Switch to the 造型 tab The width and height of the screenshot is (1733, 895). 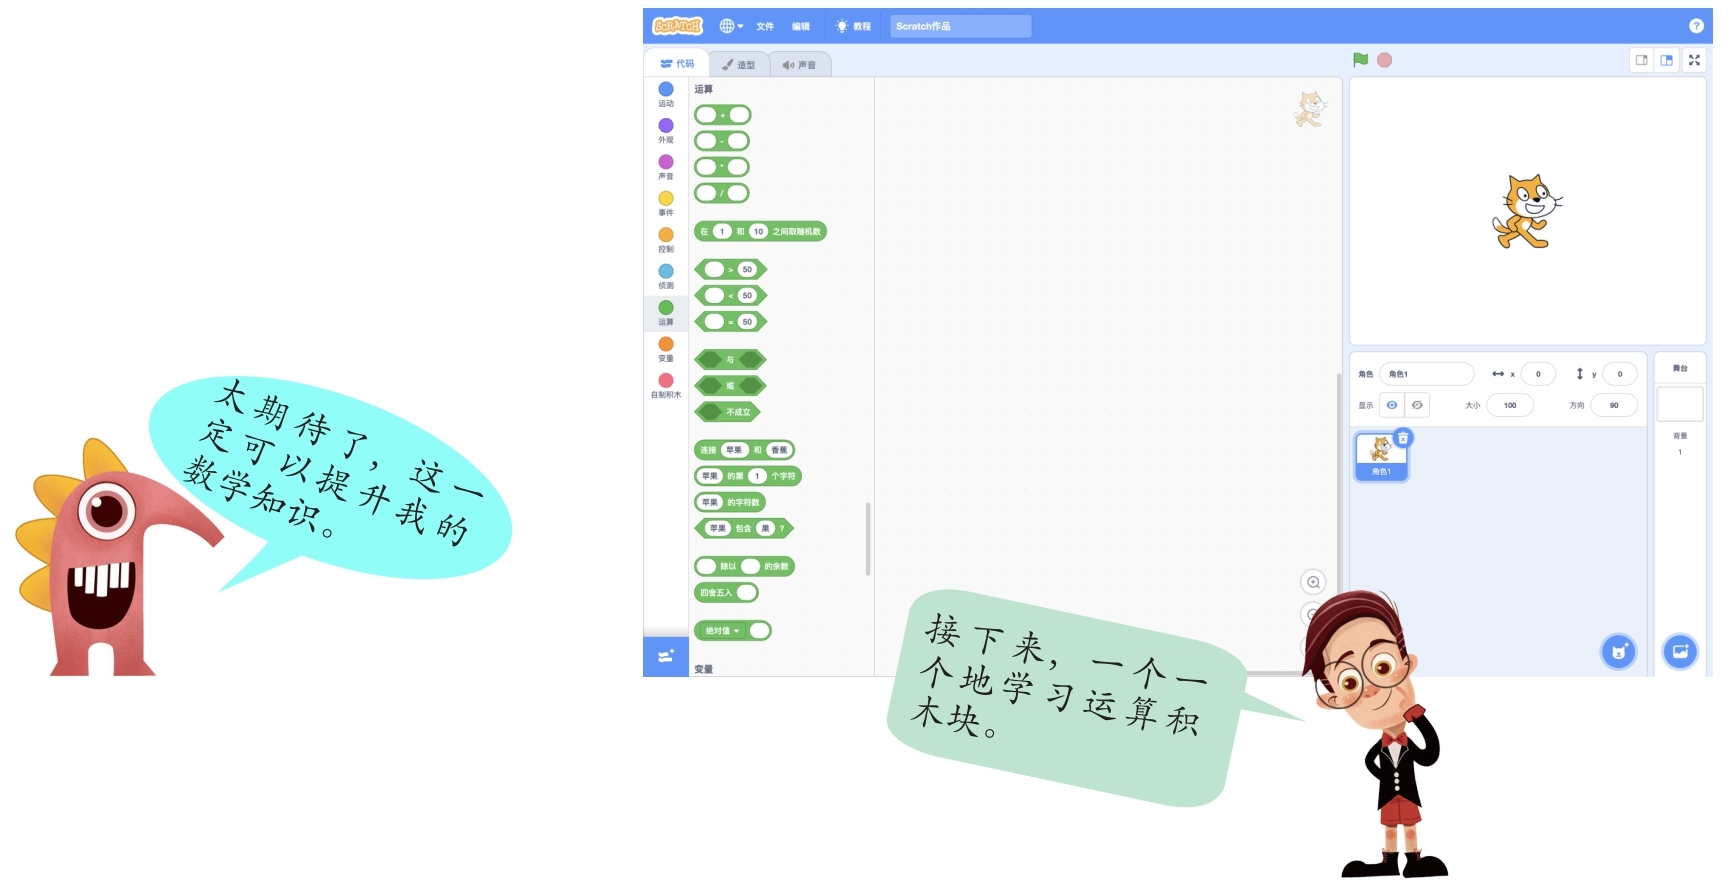pos(739,64)
